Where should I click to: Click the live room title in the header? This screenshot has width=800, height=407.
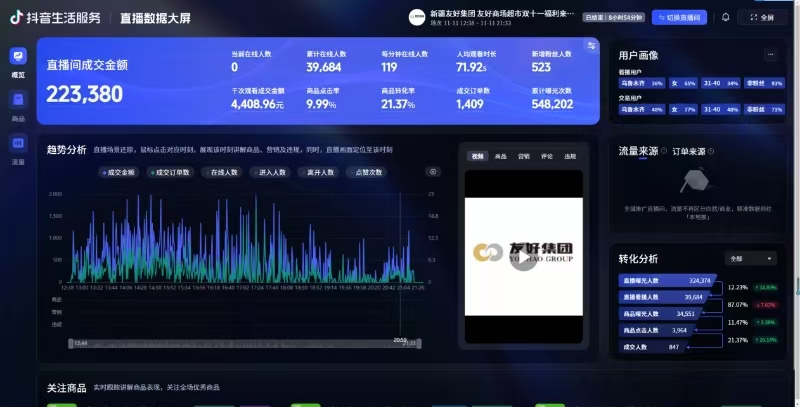(502, 14)
